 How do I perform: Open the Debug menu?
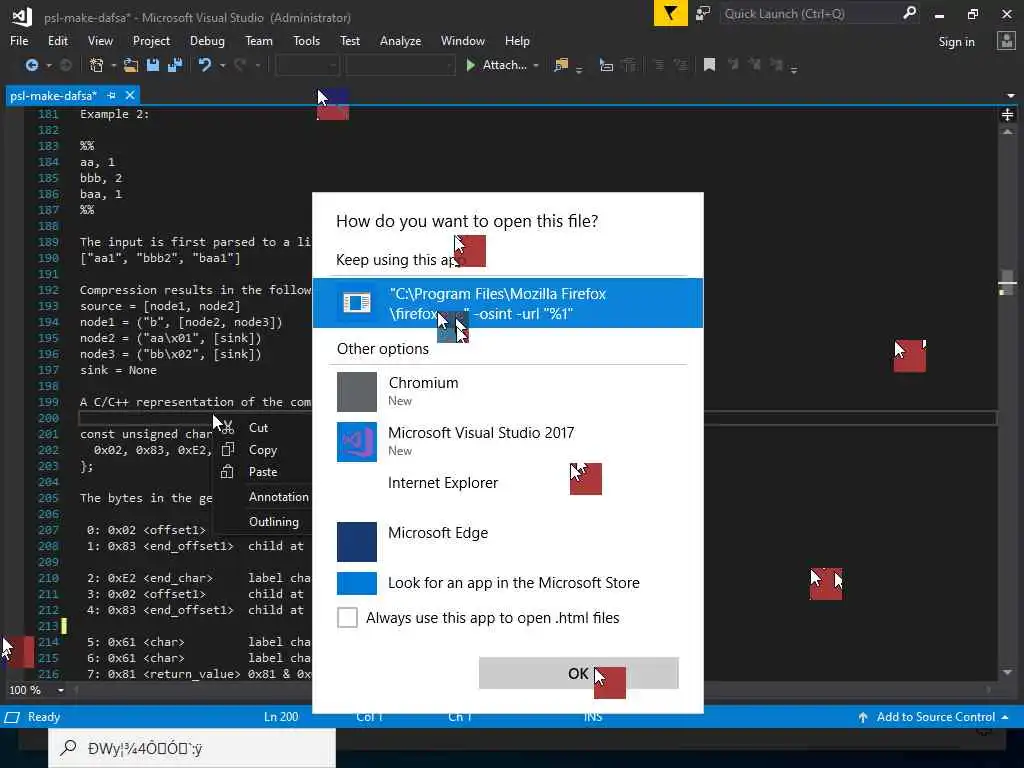pos(207,40)
